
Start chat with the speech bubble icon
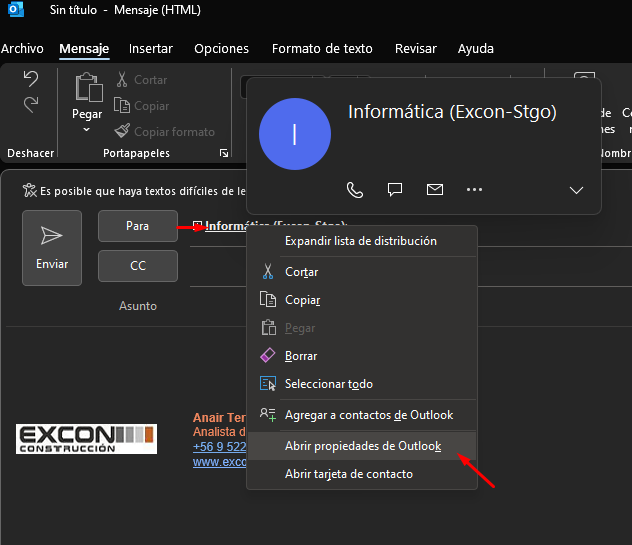pos(395,189)
